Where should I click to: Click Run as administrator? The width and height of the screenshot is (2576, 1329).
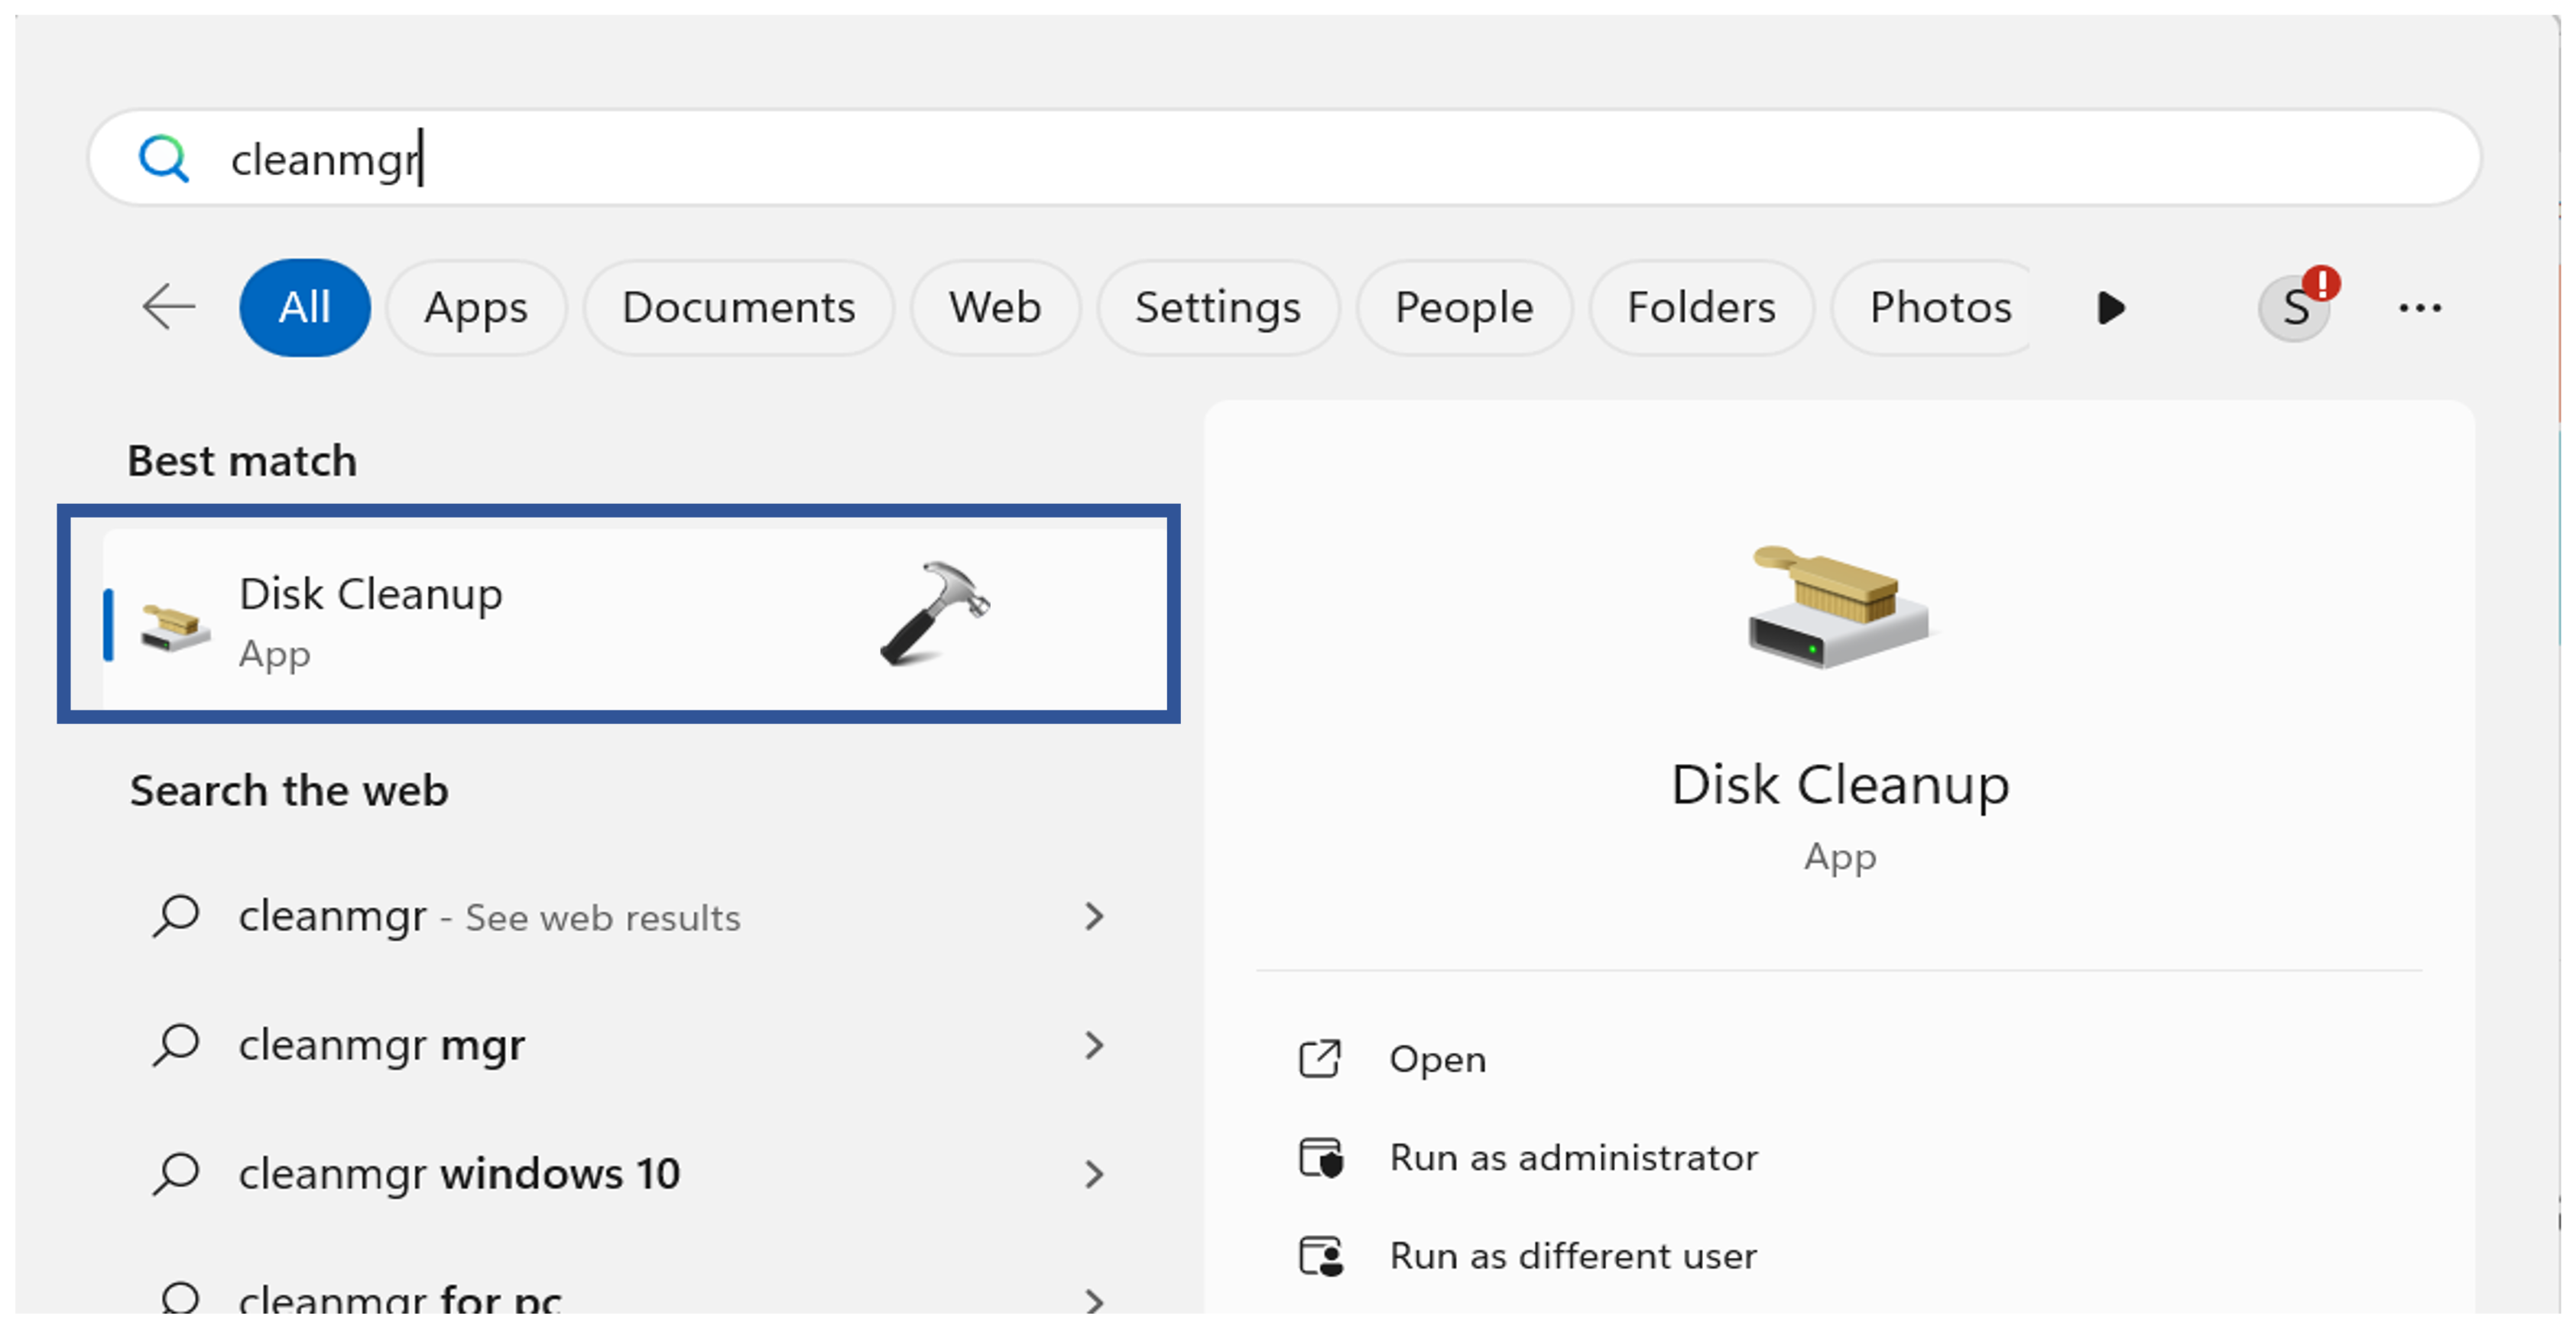(x=1573, y=1158)
